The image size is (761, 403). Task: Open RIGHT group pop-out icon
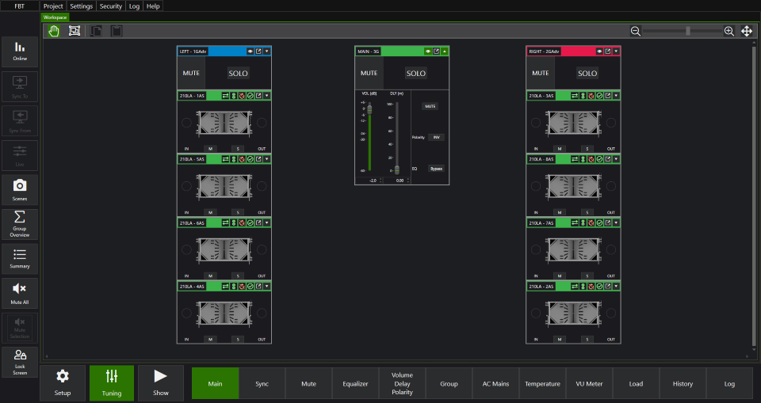(608, 51)
